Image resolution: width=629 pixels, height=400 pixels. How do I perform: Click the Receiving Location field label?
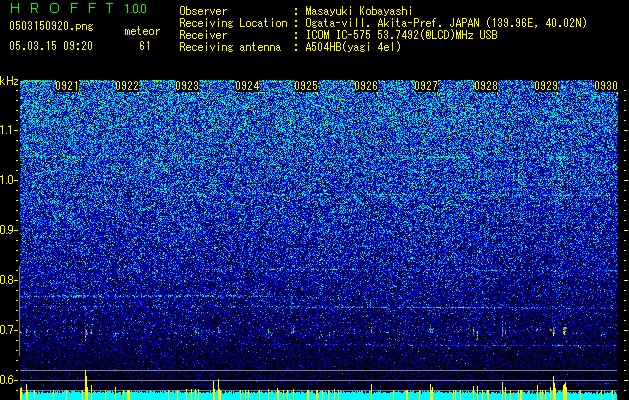tap(233, 23)
